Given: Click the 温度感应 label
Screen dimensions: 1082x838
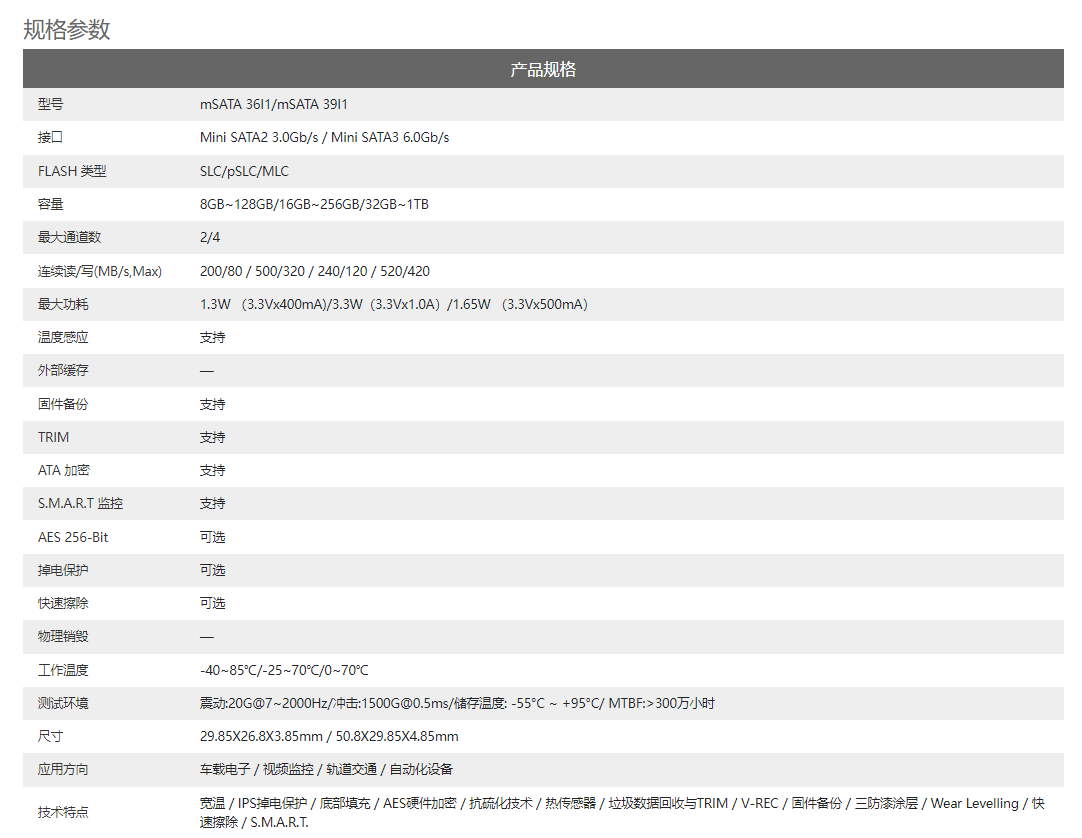Looking at the screenshot, I should [63, 338].
